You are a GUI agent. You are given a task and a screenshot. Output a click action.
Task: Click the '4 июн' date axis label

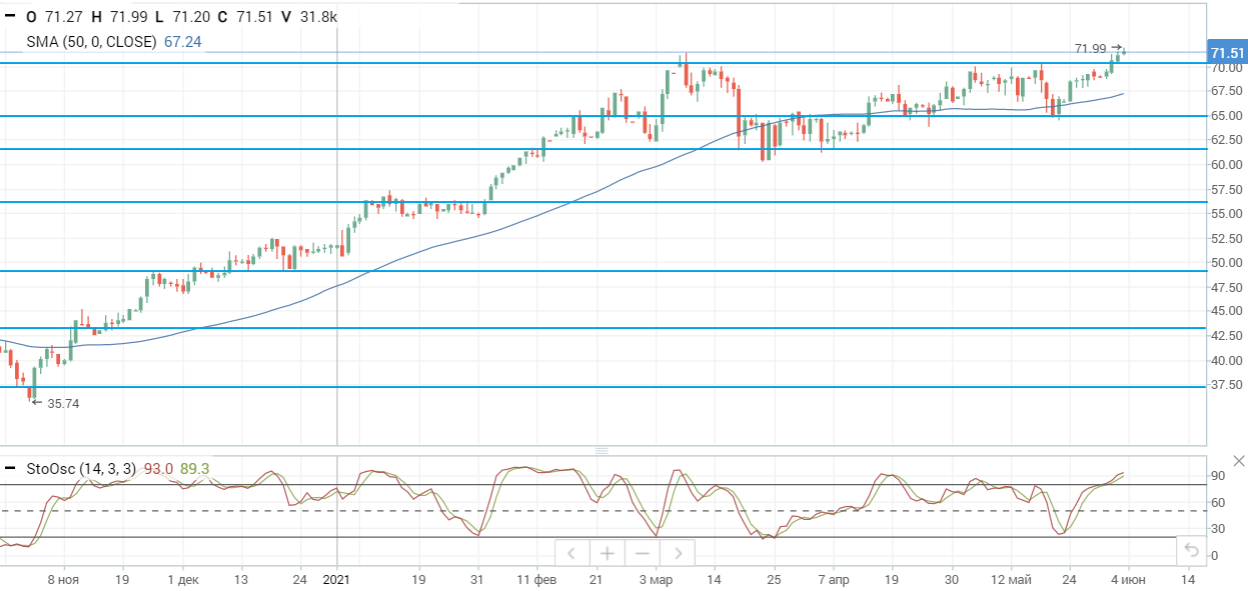[x=1128, y=579]
